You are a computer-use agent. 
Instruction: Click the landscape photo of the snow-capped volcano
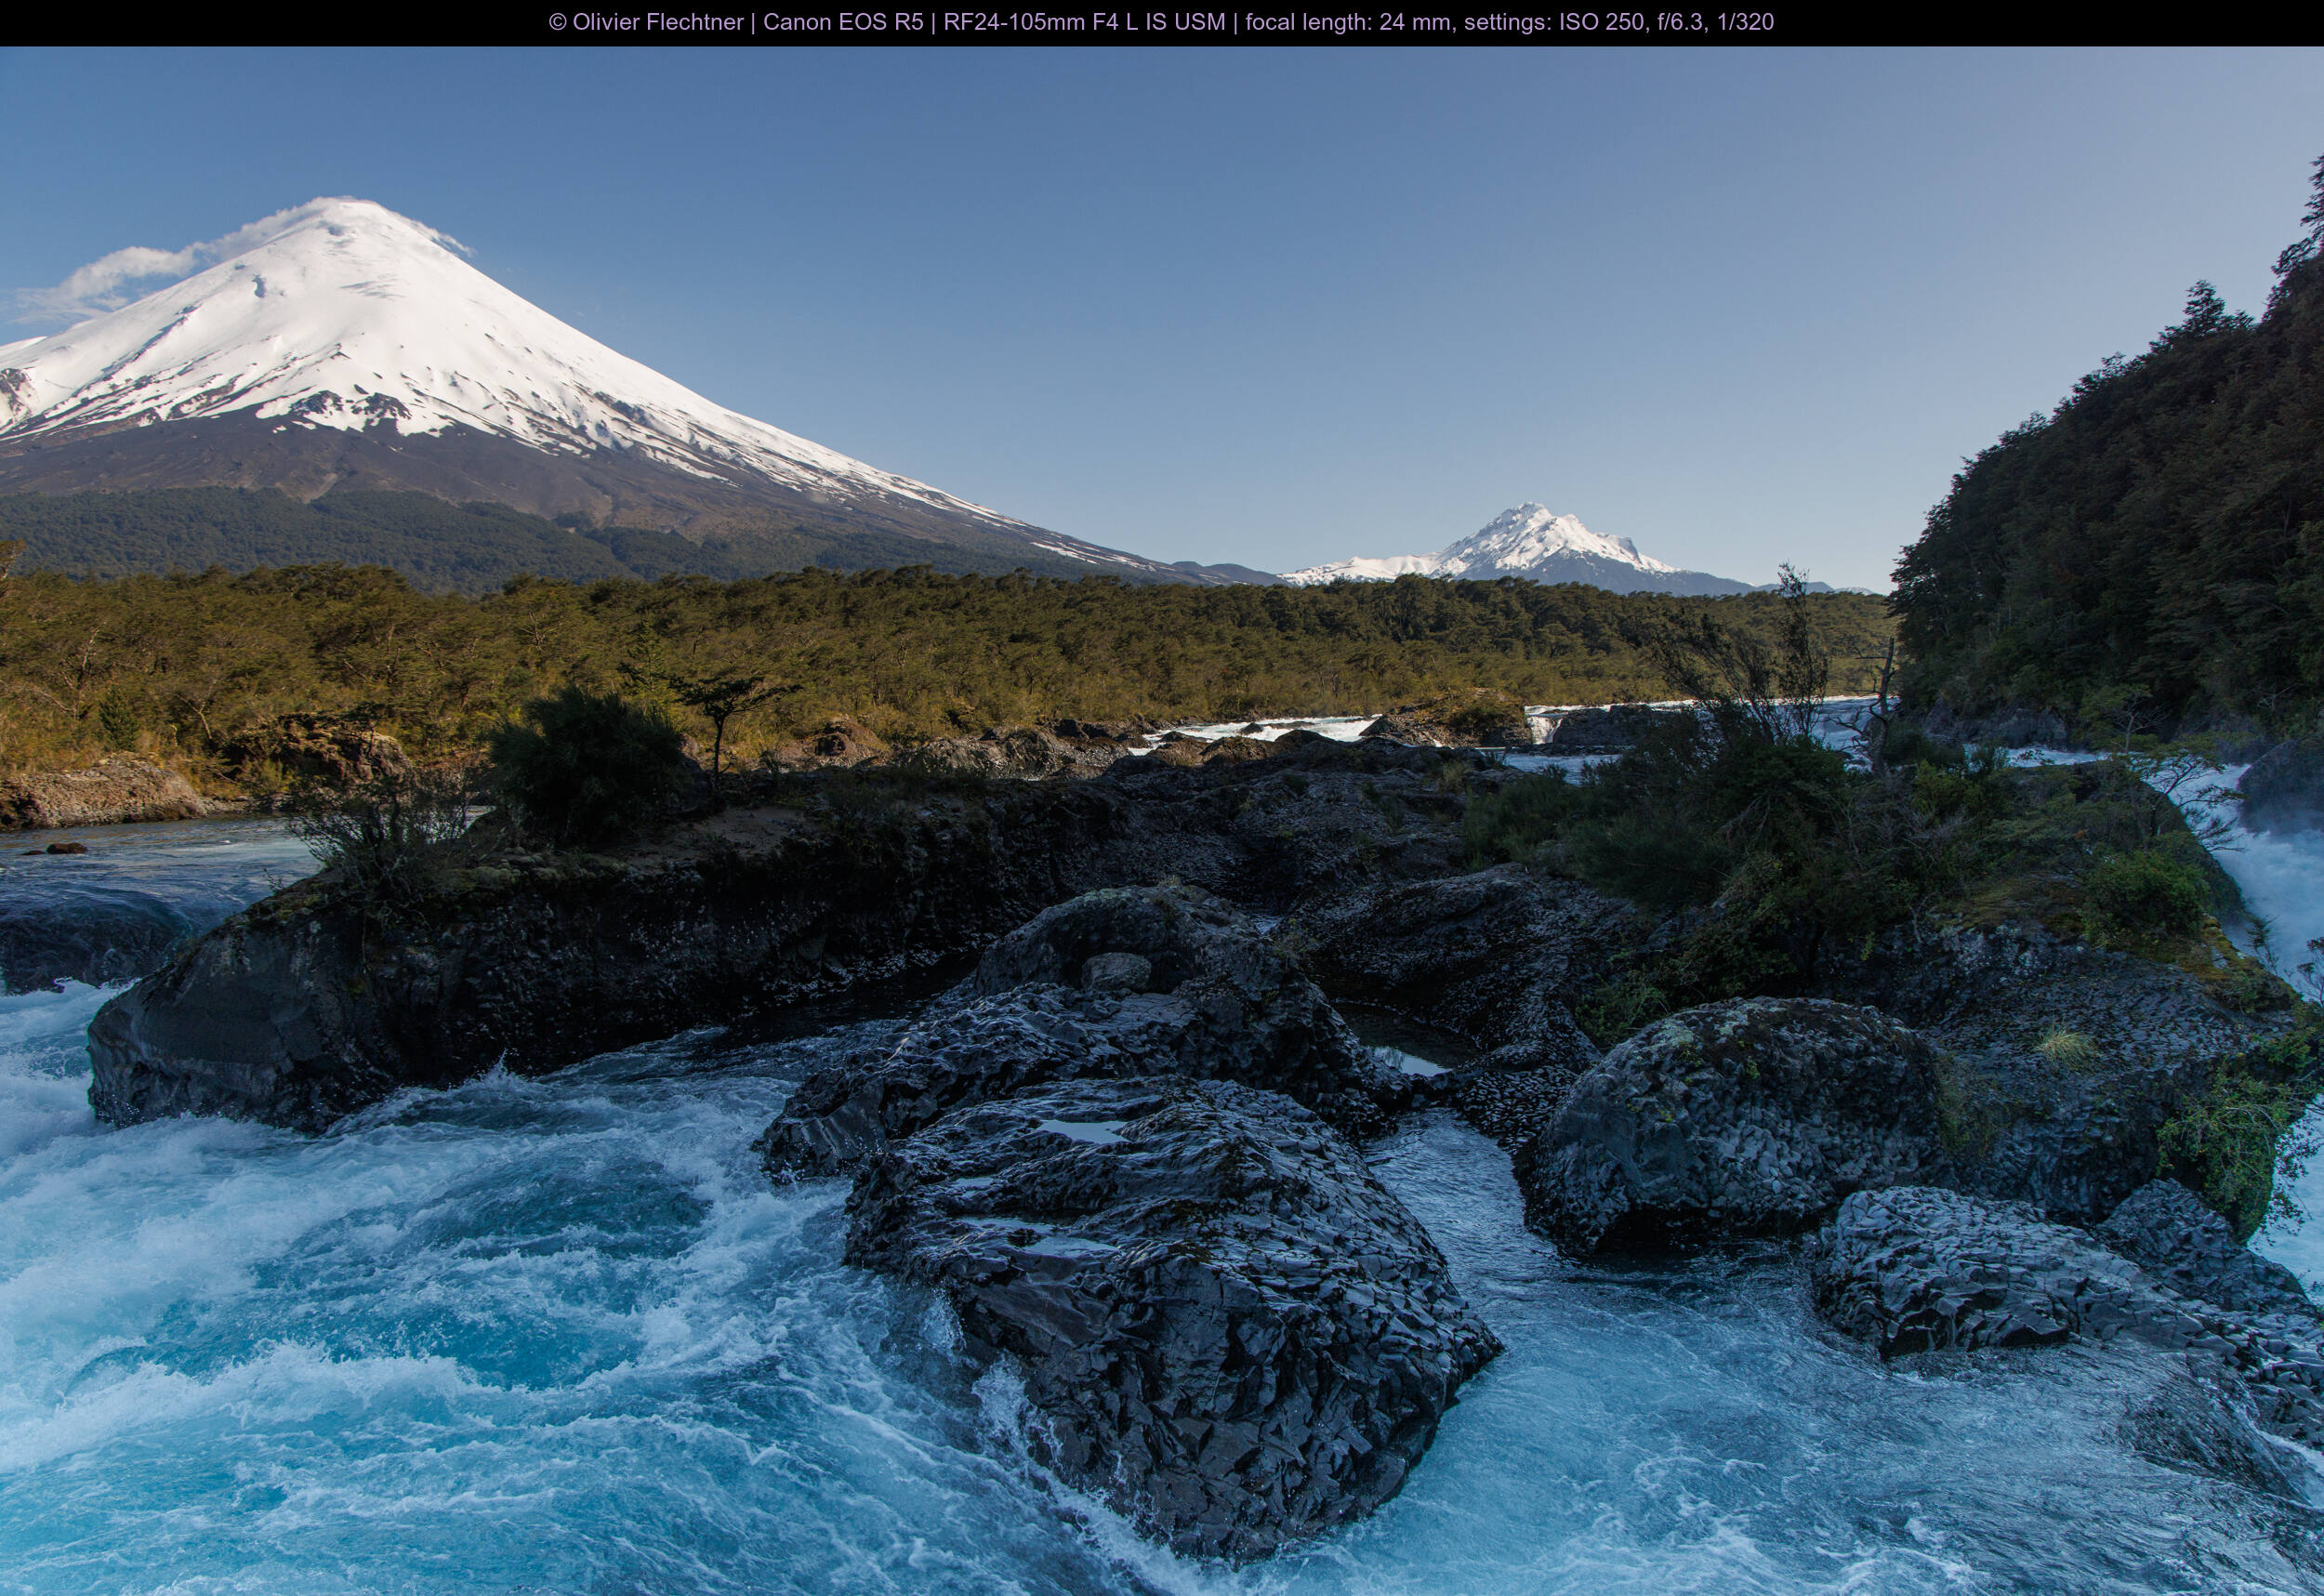[x=1162, y=821]
